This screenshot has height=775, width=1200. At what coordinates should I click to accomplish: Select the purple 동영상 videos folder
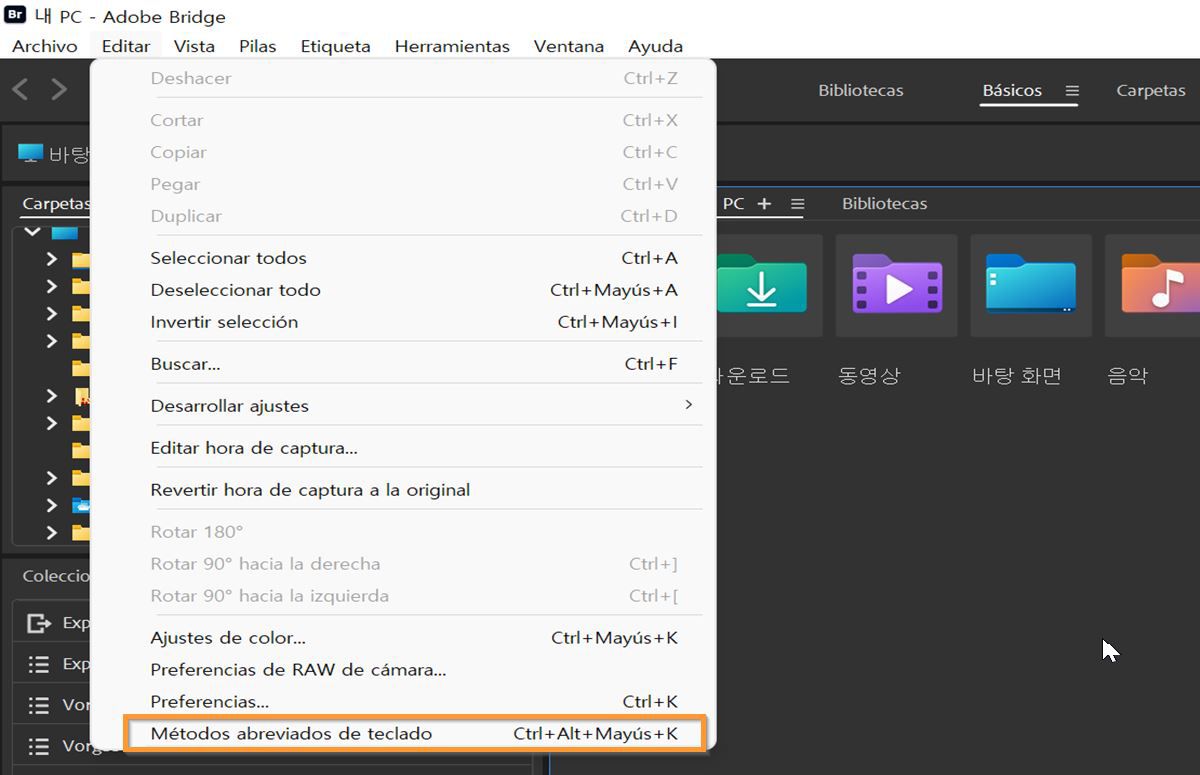coord(897,285)
